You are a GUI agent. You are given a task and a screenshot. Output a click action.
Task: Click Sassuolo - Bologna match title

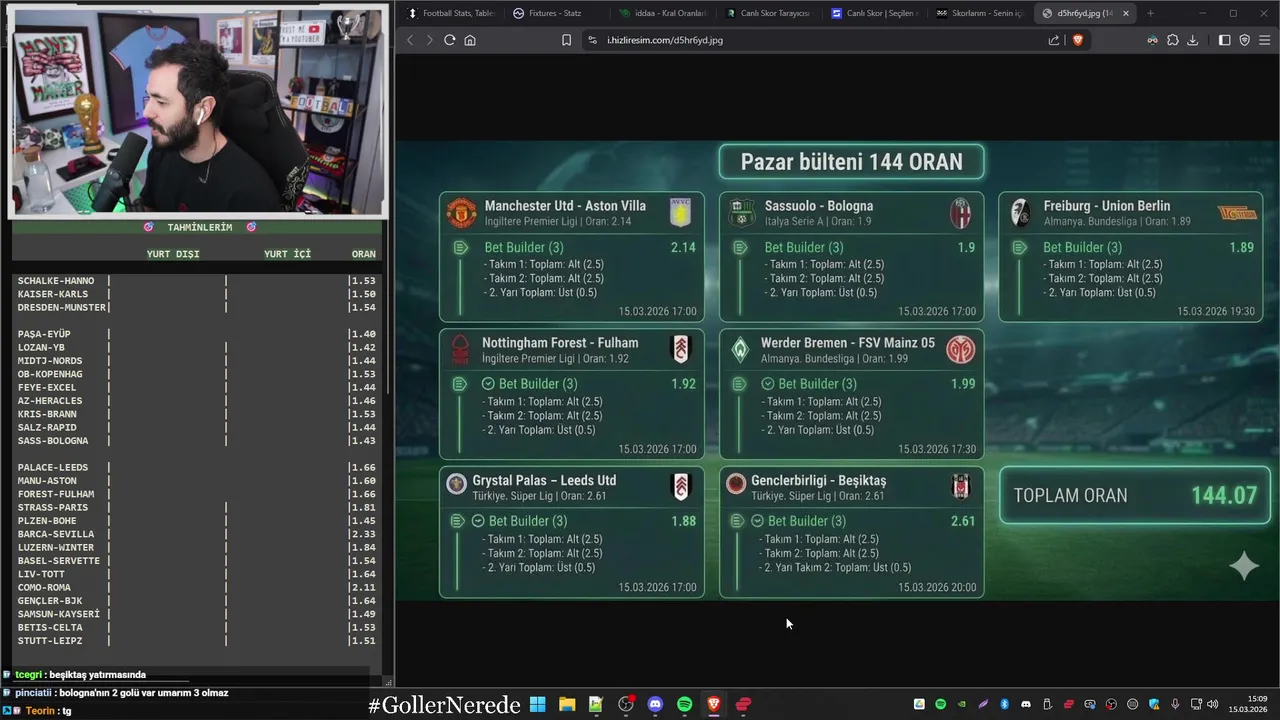(x=819, y=205)
